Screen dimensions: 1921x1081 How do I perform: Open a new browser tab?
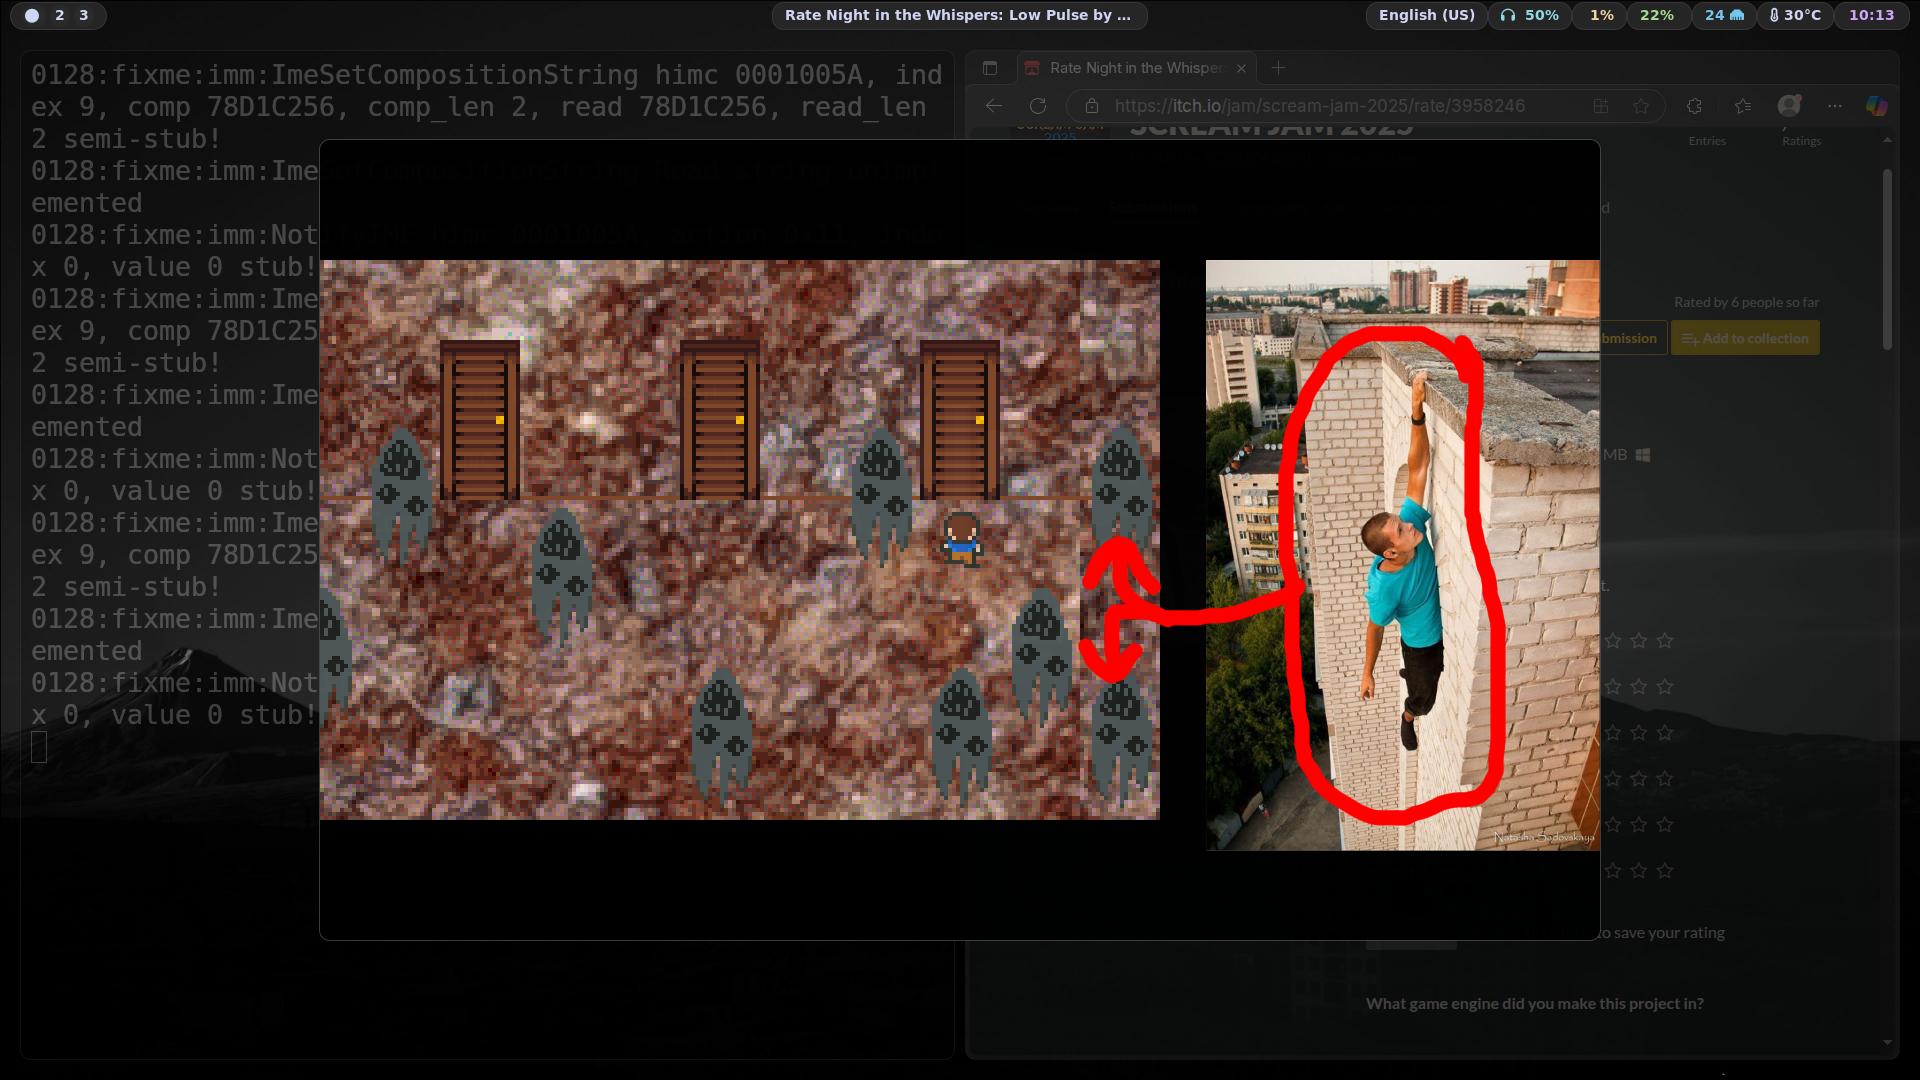(1278, 68)
